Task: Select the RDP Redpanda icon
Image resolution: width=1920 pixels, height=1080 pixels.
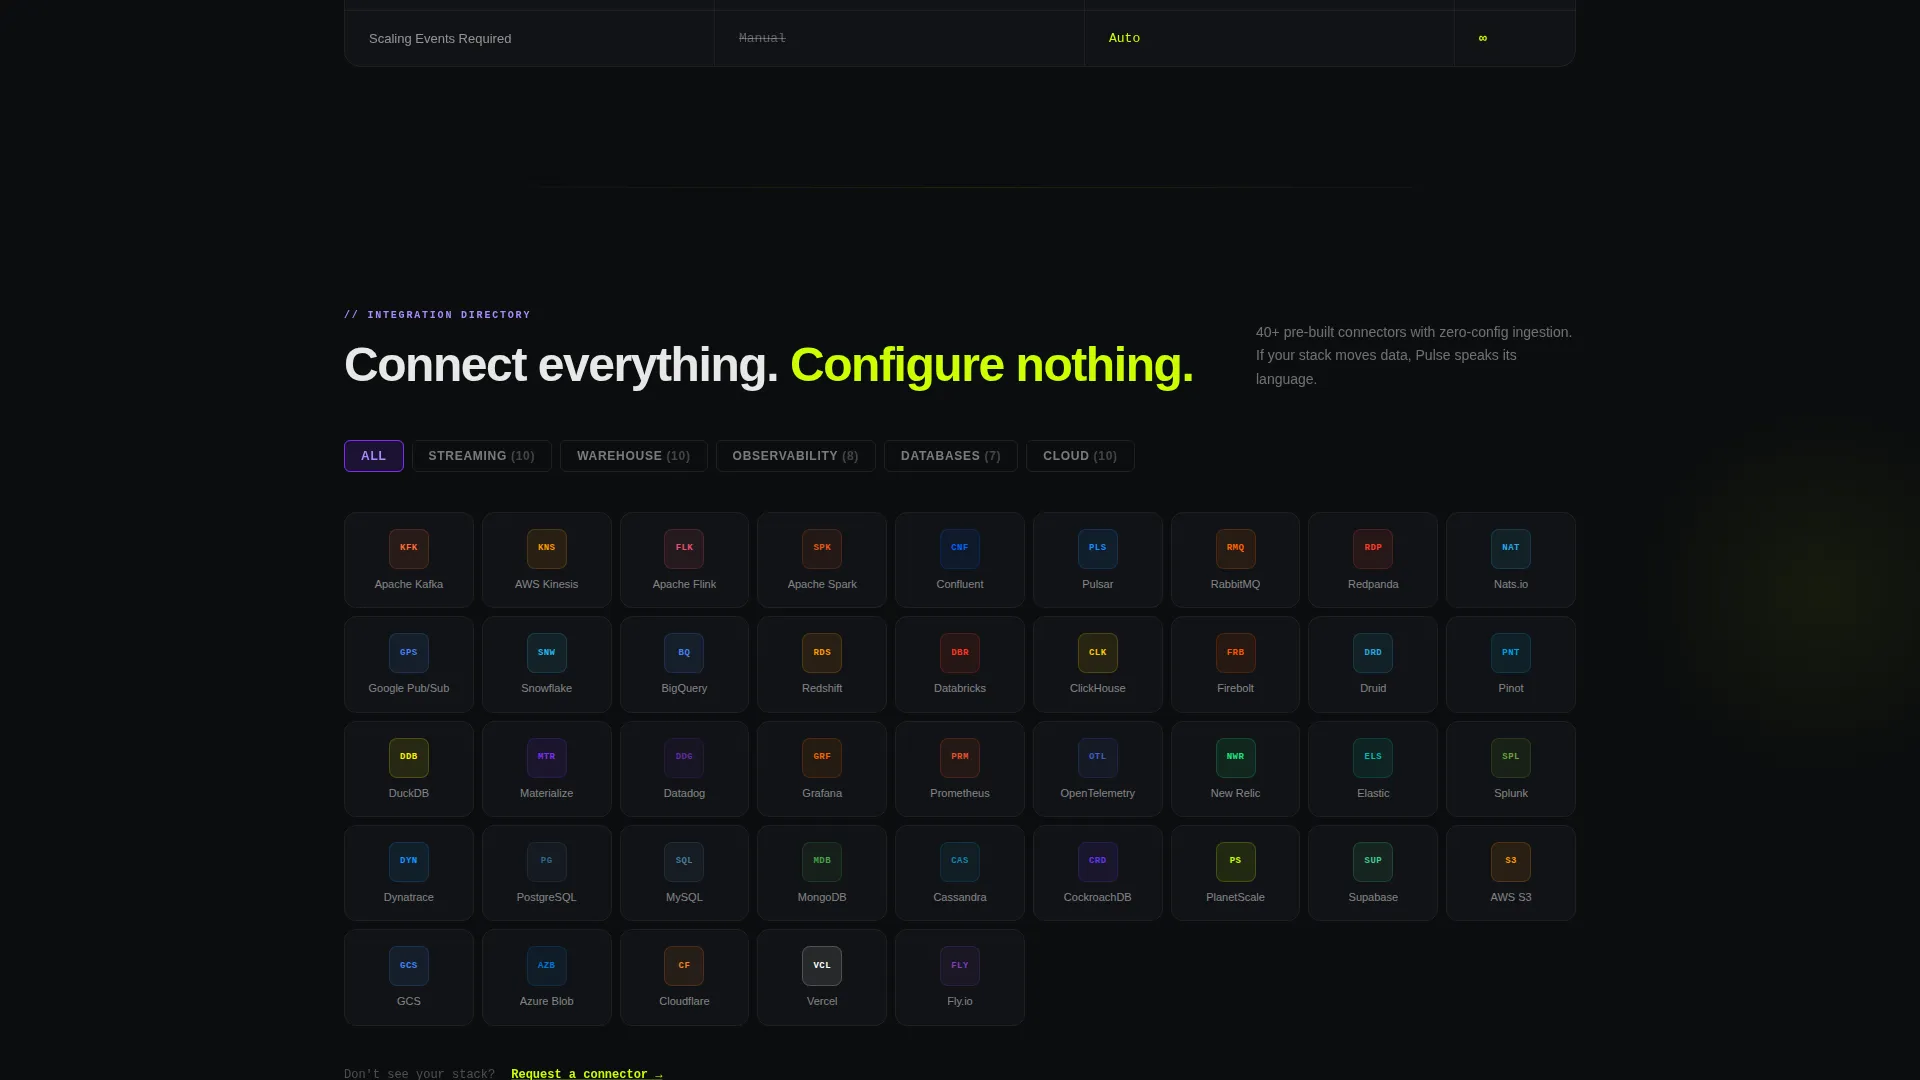Action: (x=1373, y=548)
